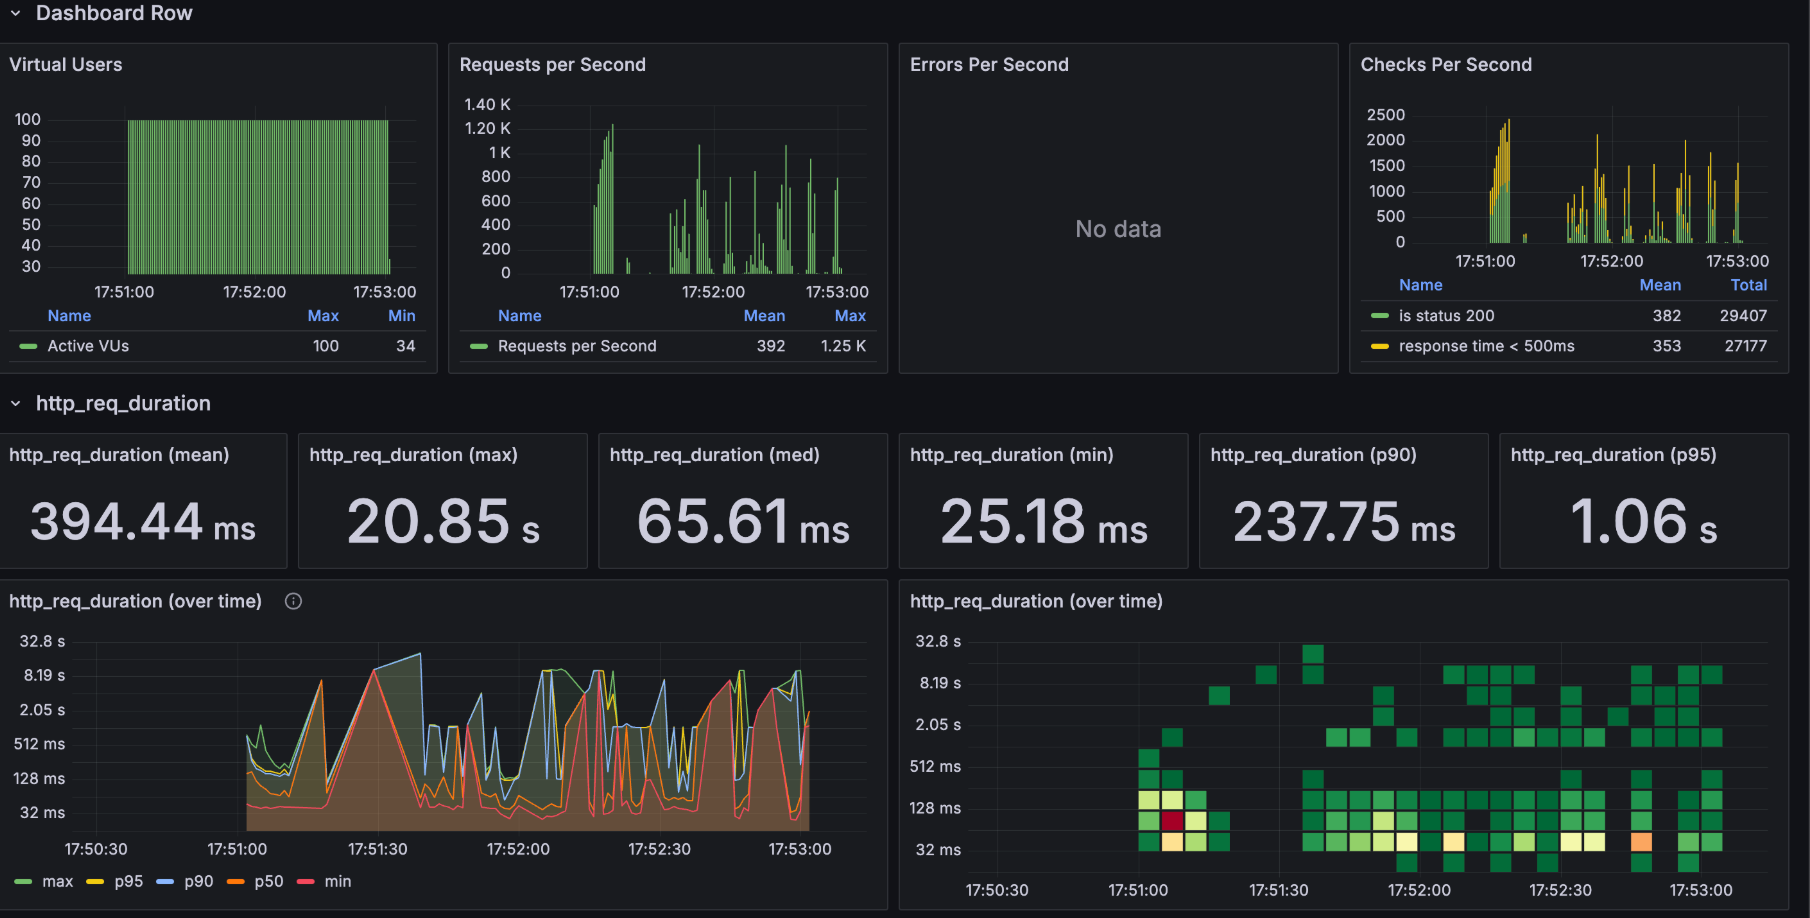
Task: Sort Requests legend by Mean column
Action: coord(764,315)
